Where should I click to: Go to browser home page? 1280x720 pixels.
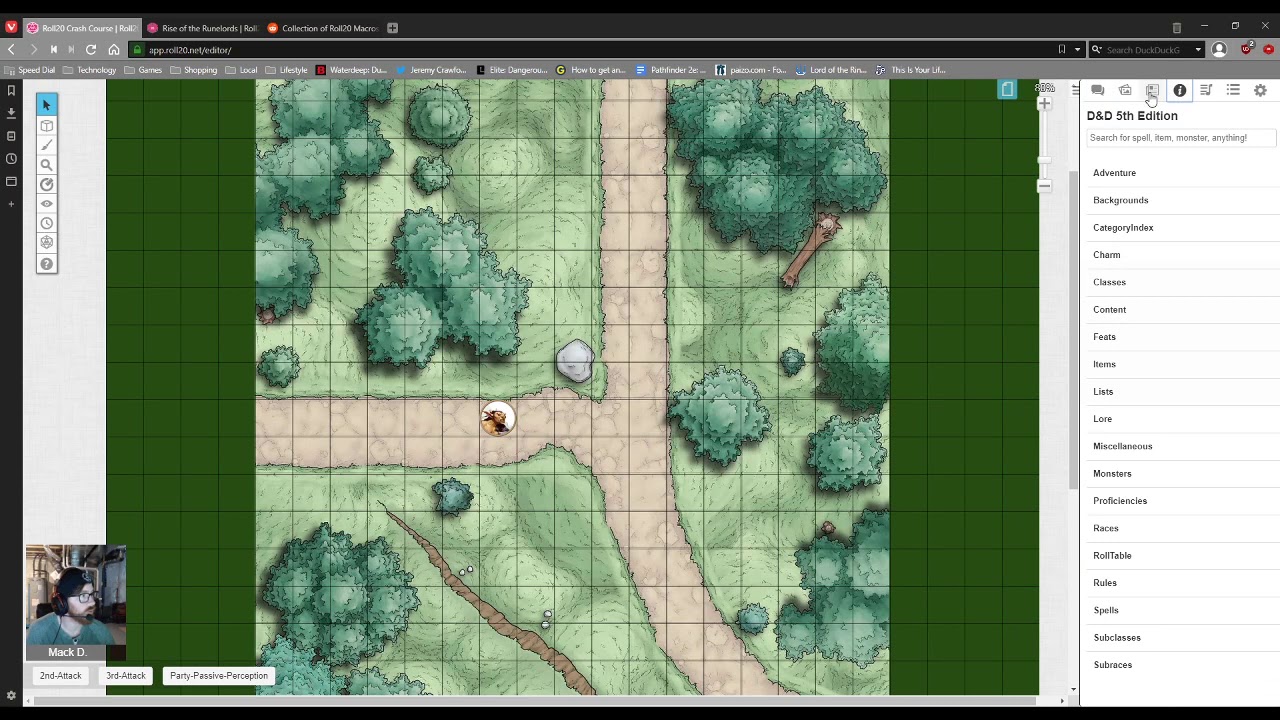pyautogui.click(x=114, y=49)
